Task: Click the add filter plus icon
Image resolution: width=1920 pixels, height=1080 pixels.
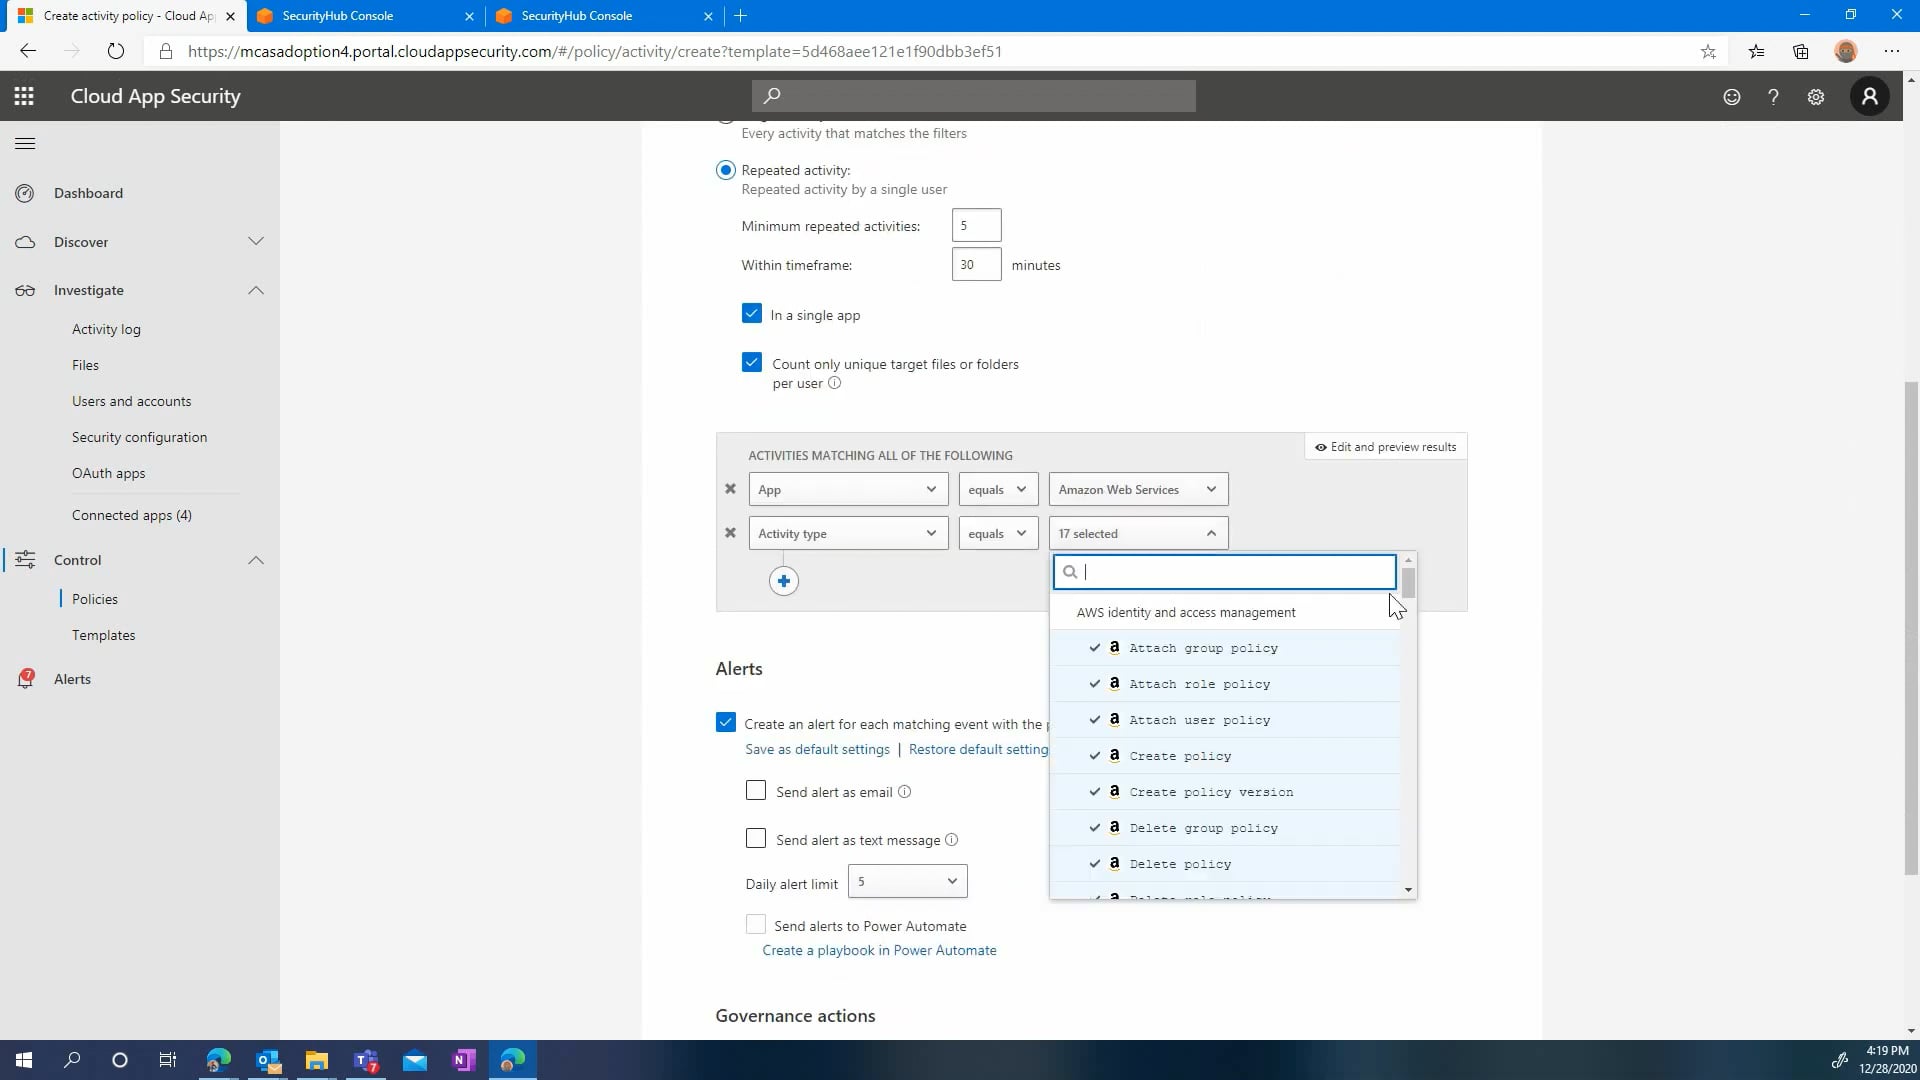Action: coord(785,580)
